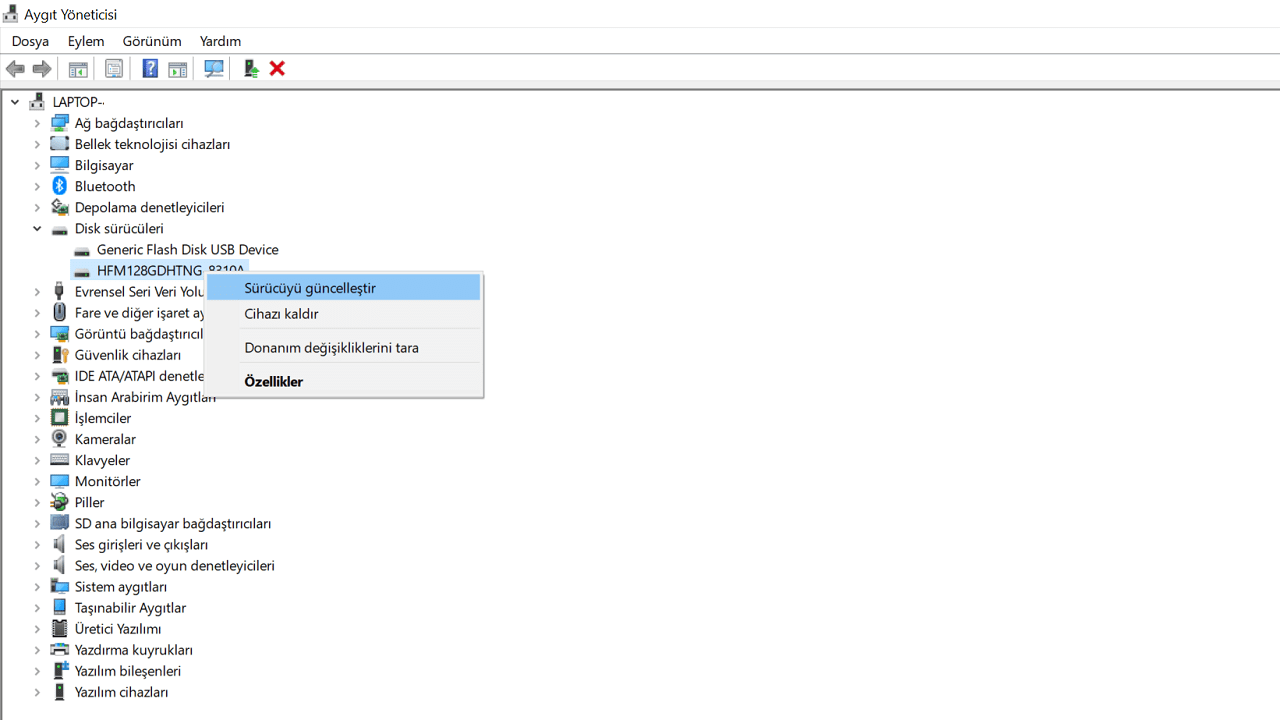
Task: Click the Bluetooth icon in device tree
Action: (59, 186)
